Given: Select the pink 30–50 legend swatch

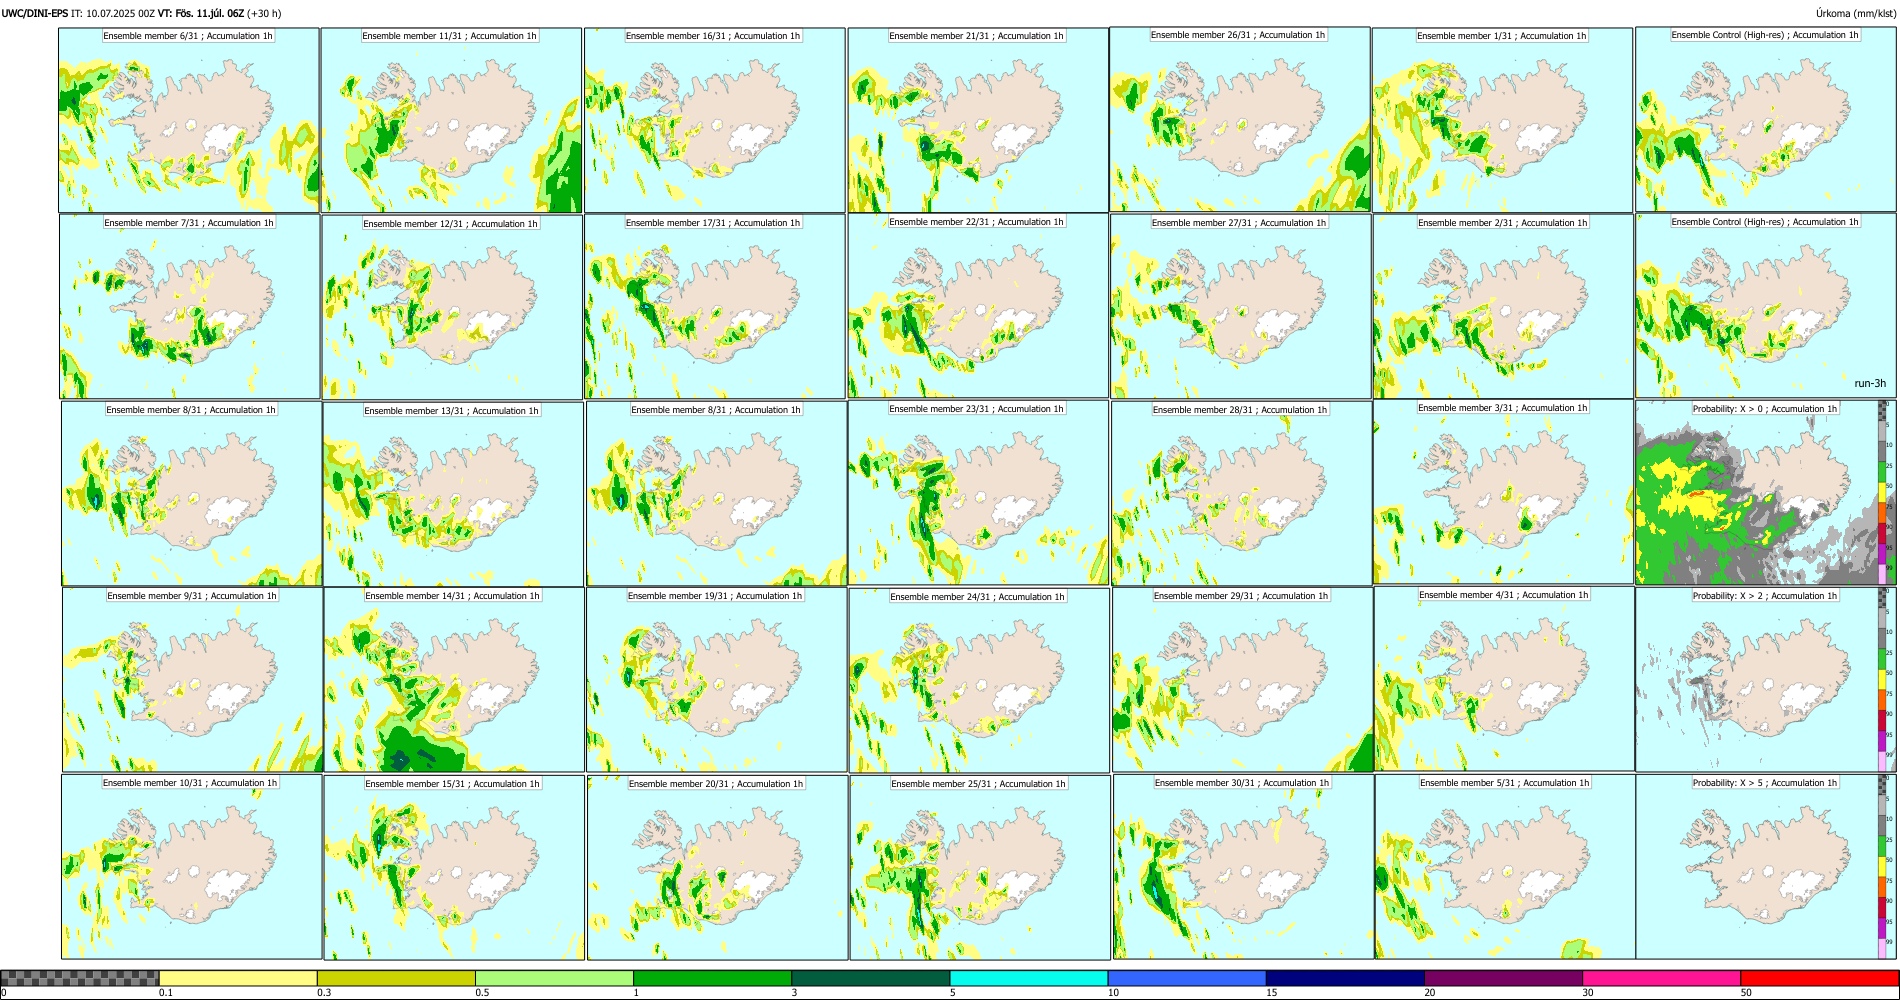Looking at the screenshot, I should pyautogui.click(x=1661, y=978).
